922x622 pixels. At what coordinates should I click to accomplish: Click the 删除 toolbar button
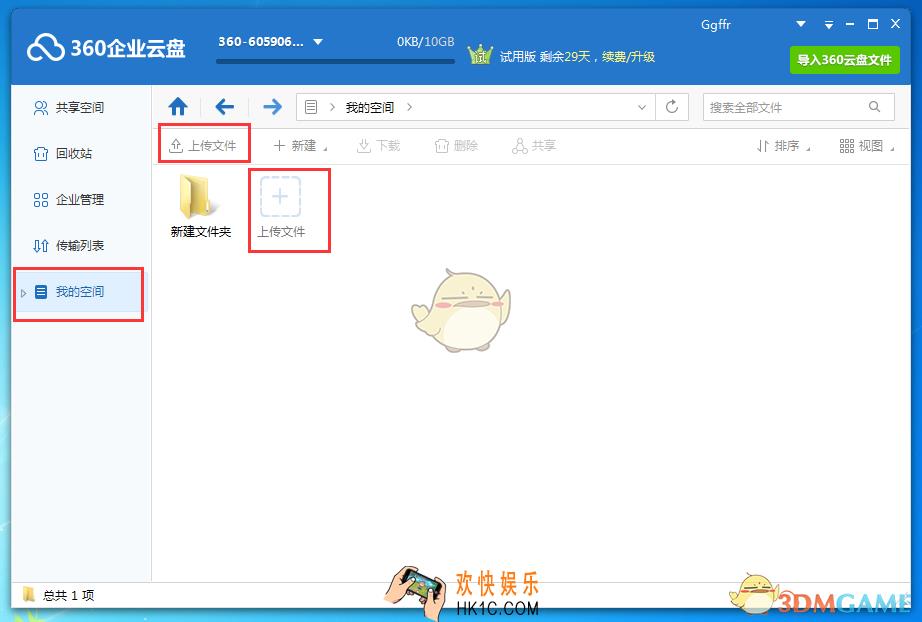[x=456, y=146]
